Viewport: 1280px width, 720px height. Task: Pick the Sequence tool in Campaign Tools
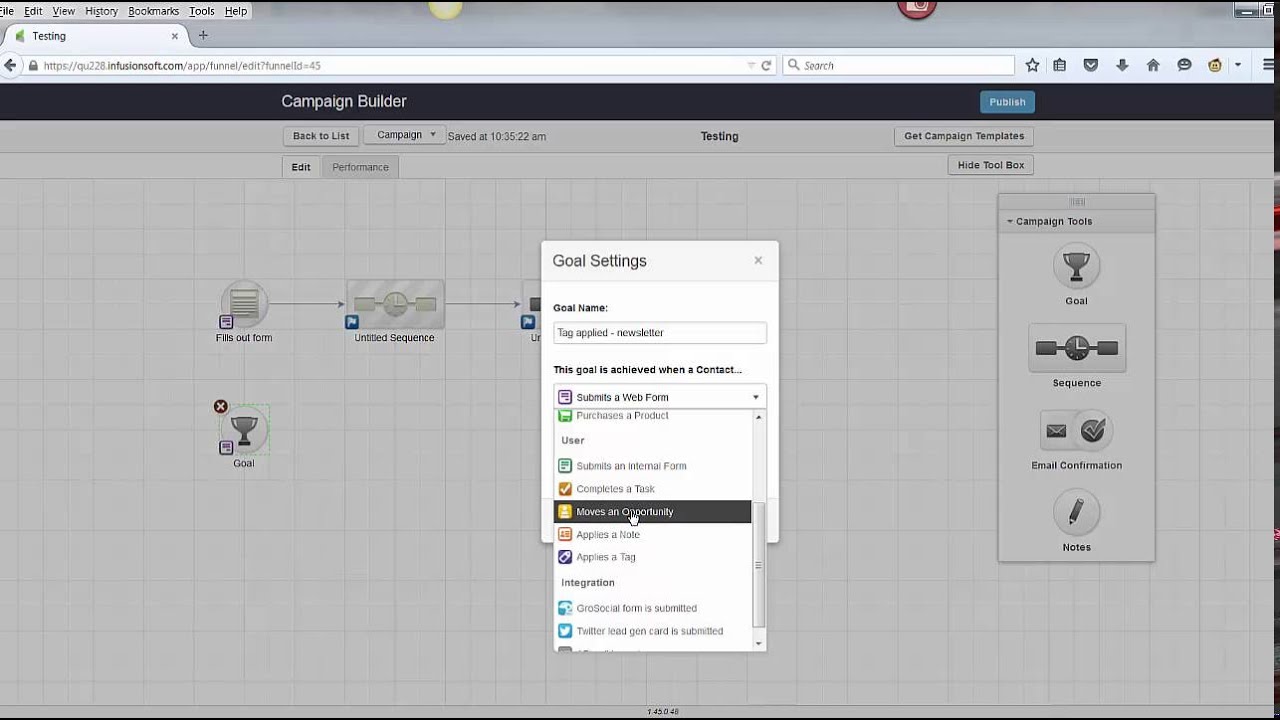(1076, 348)
